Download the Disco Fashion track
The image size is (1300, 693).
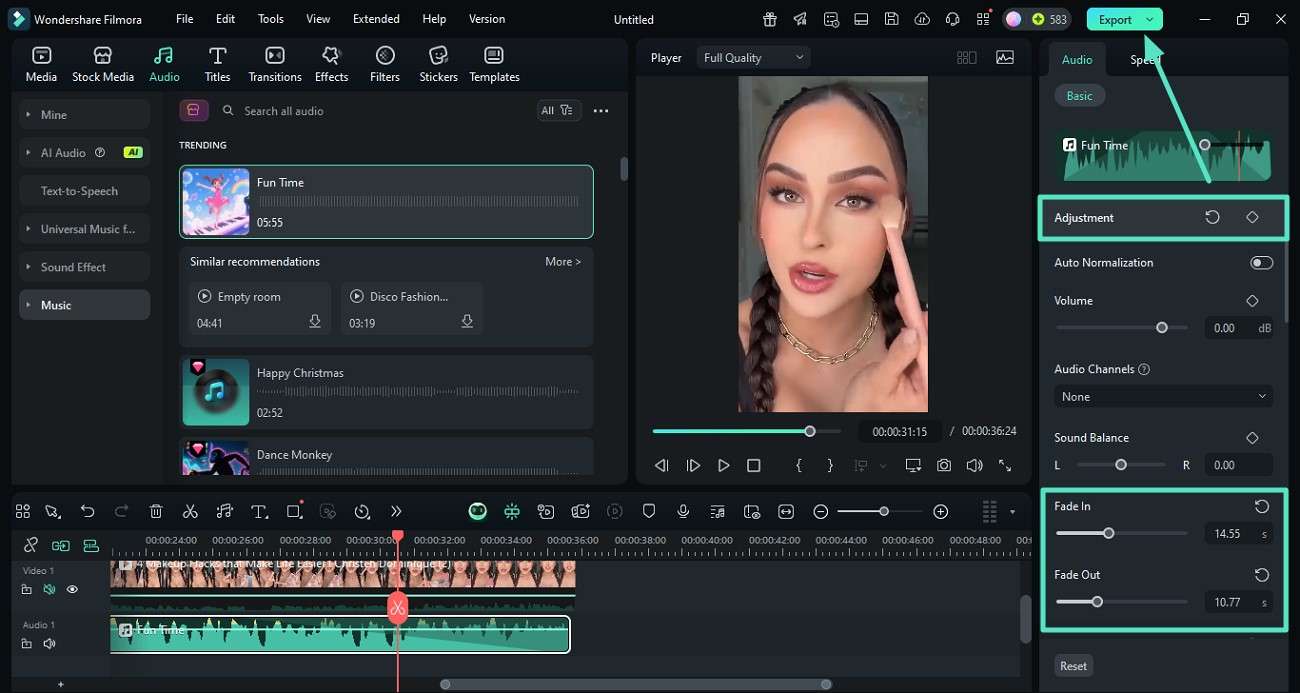467,322
